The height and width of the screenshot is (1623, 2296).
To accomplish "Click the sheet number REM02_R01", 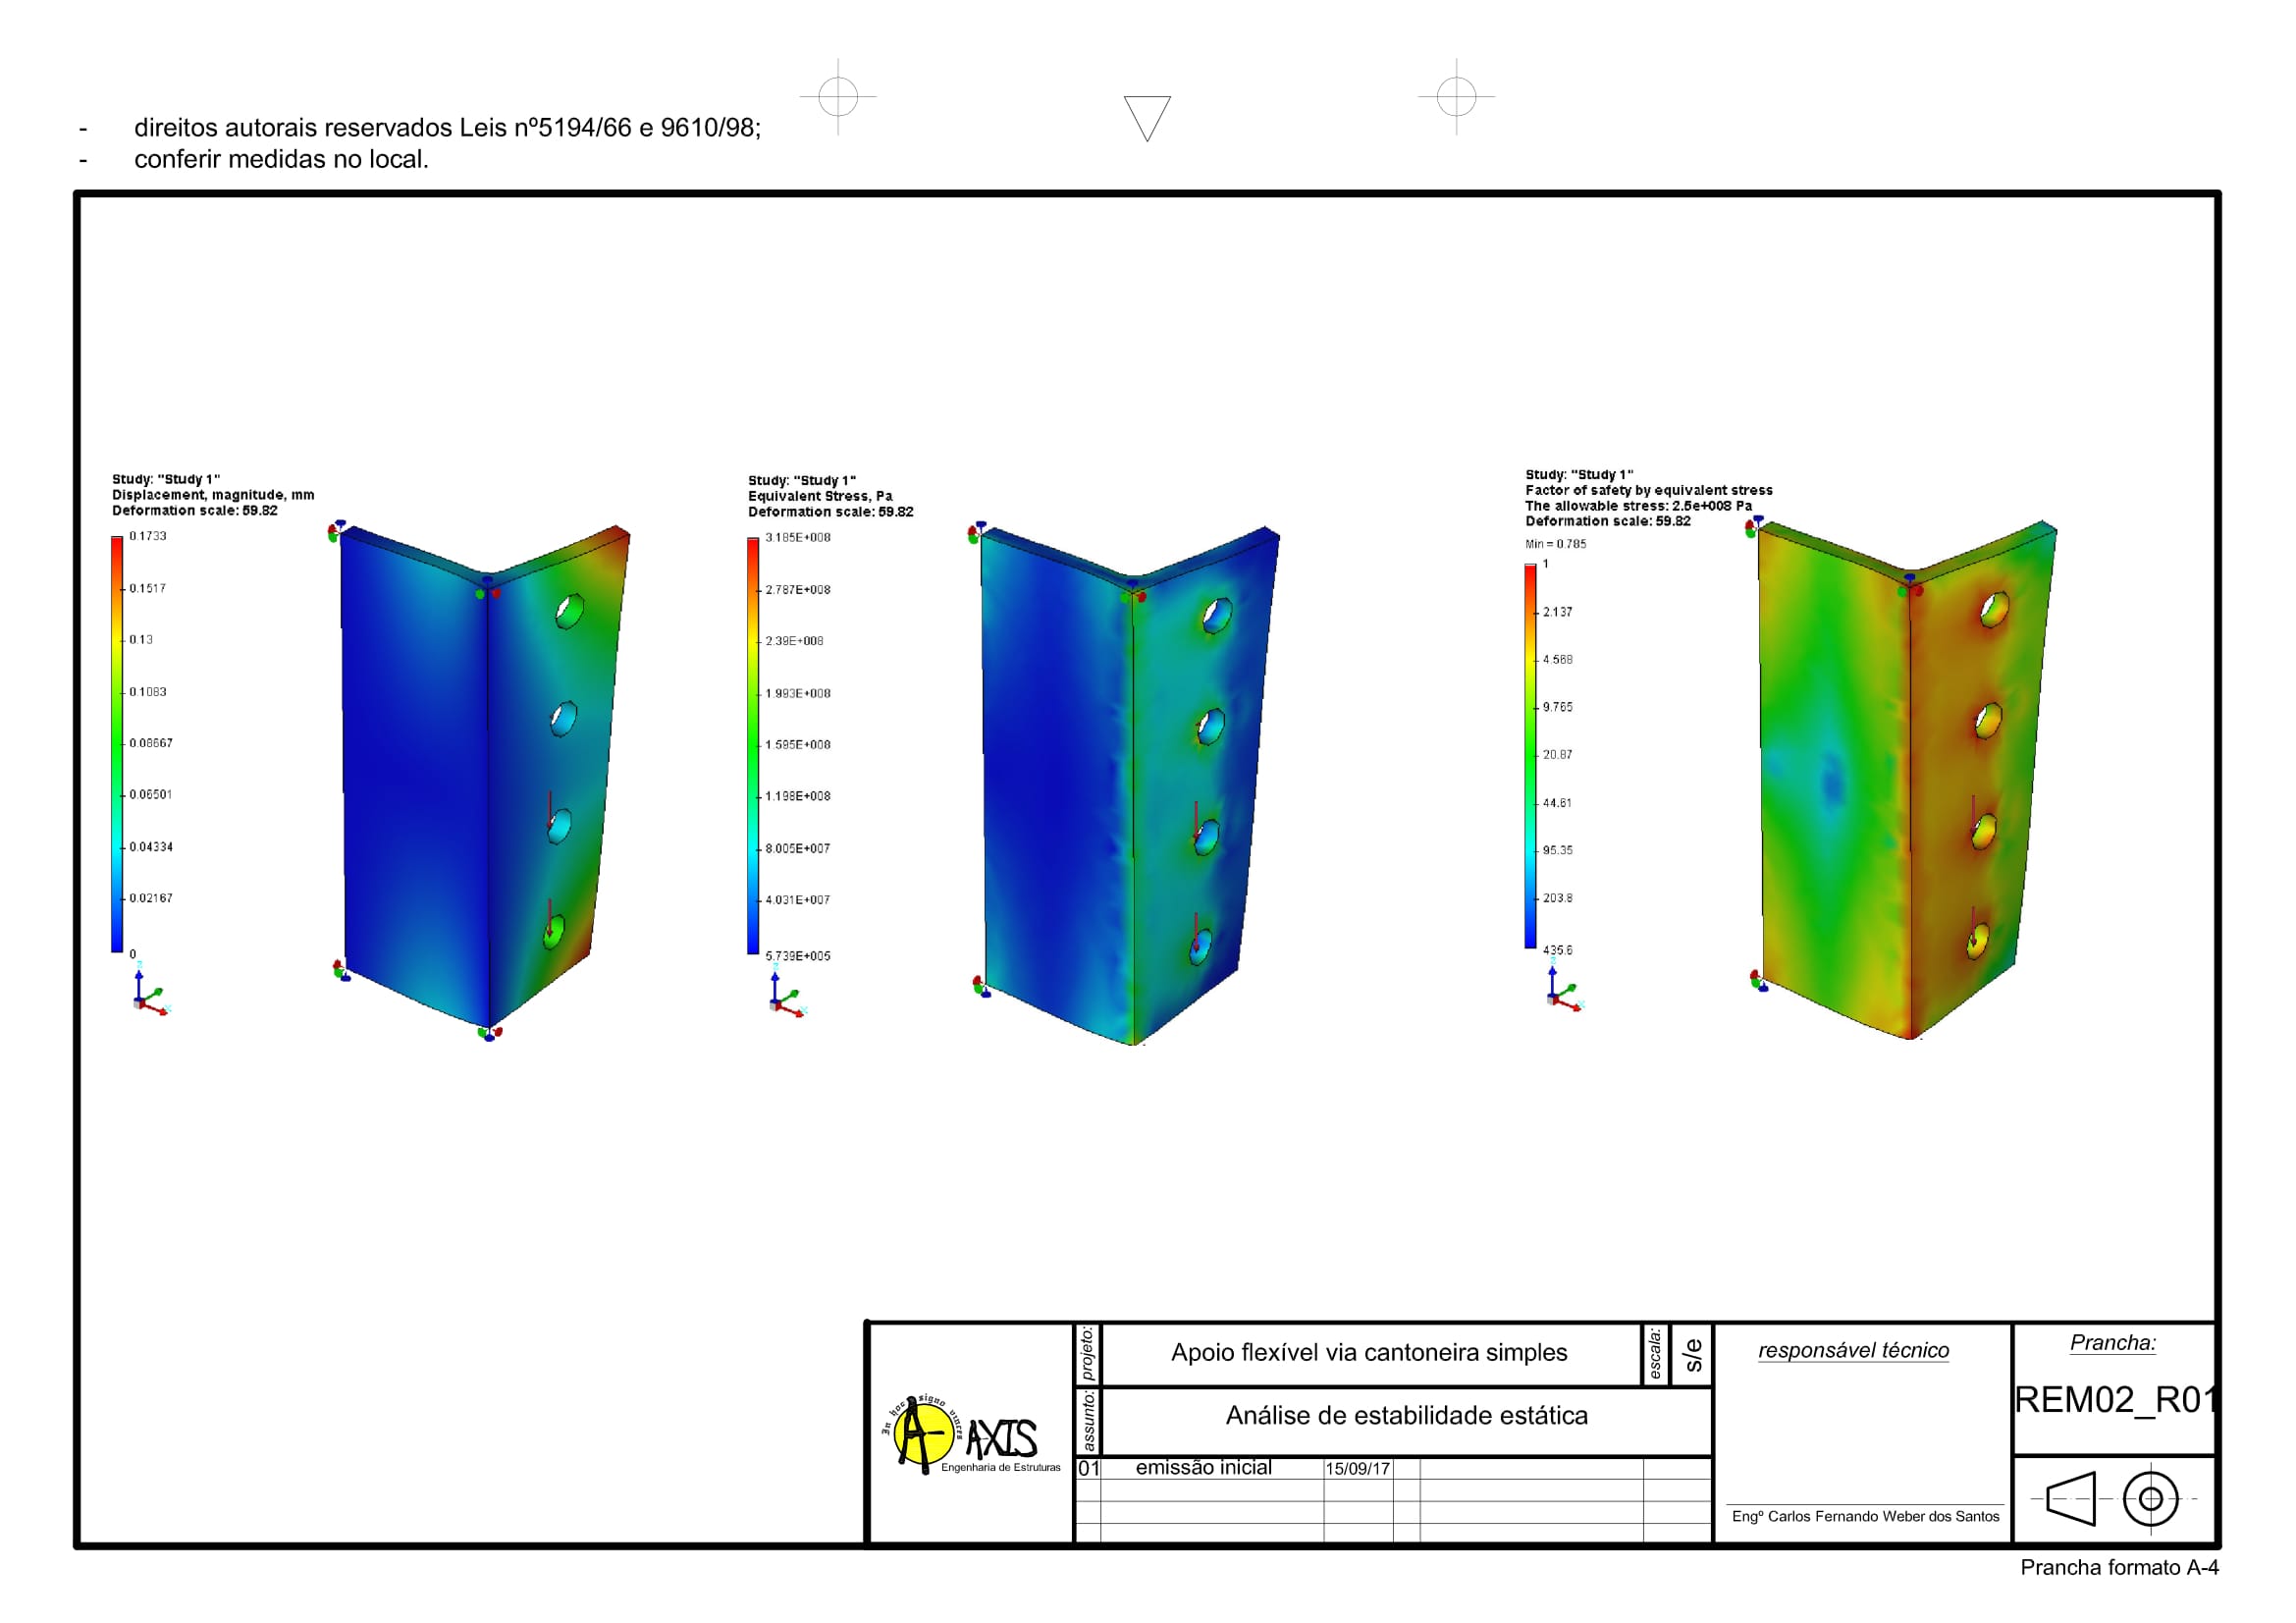I will (2114, 1399).
